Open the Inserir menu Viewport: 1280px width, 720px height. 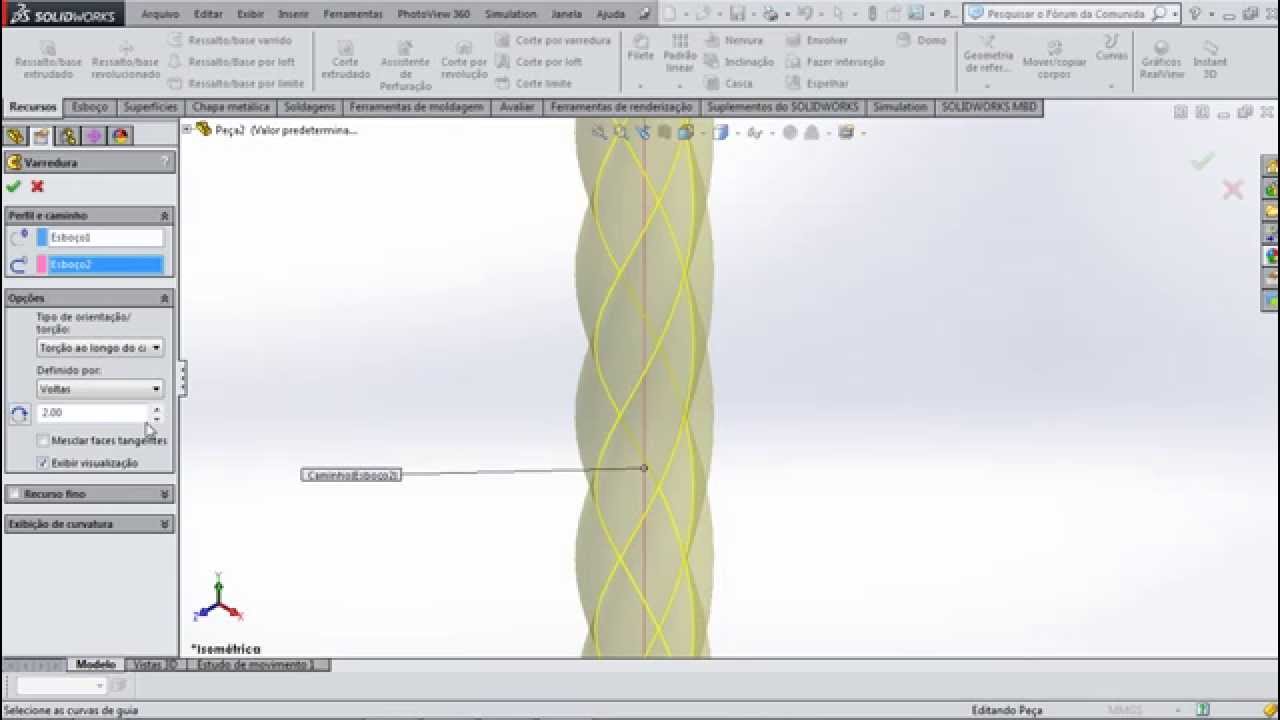[x=293, y=14]
